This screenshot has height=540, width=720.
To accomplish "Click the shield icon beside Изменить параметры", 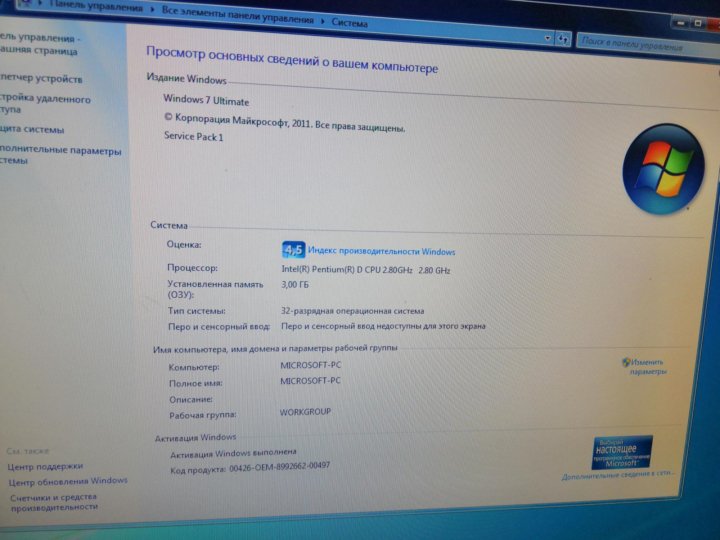I will [x=626, y=362].
